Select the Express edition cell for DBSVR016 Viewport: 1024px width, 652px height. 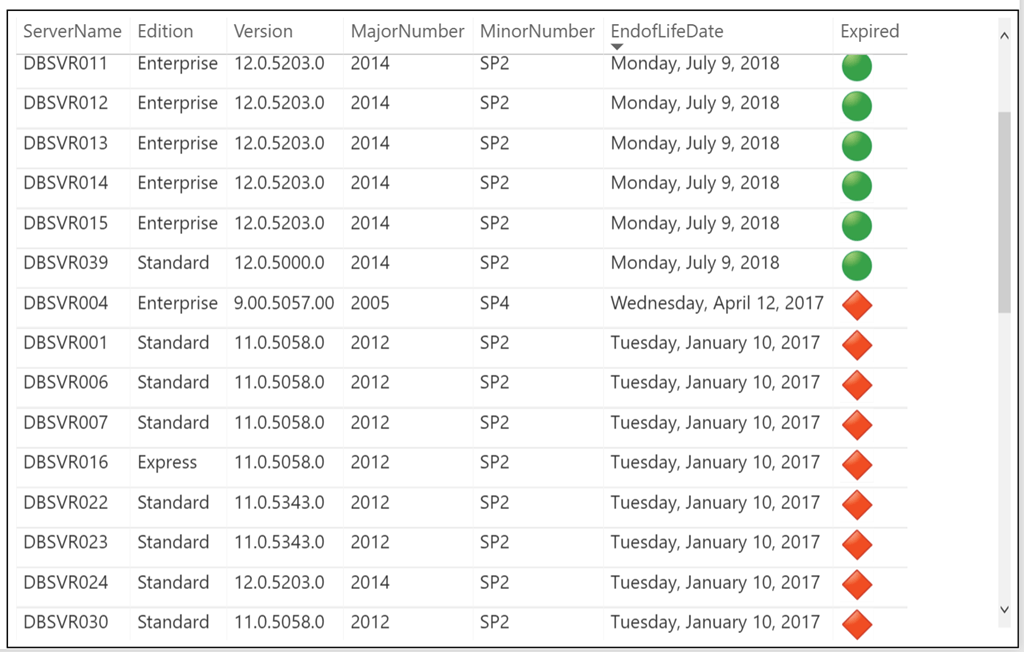coord(167,463)
